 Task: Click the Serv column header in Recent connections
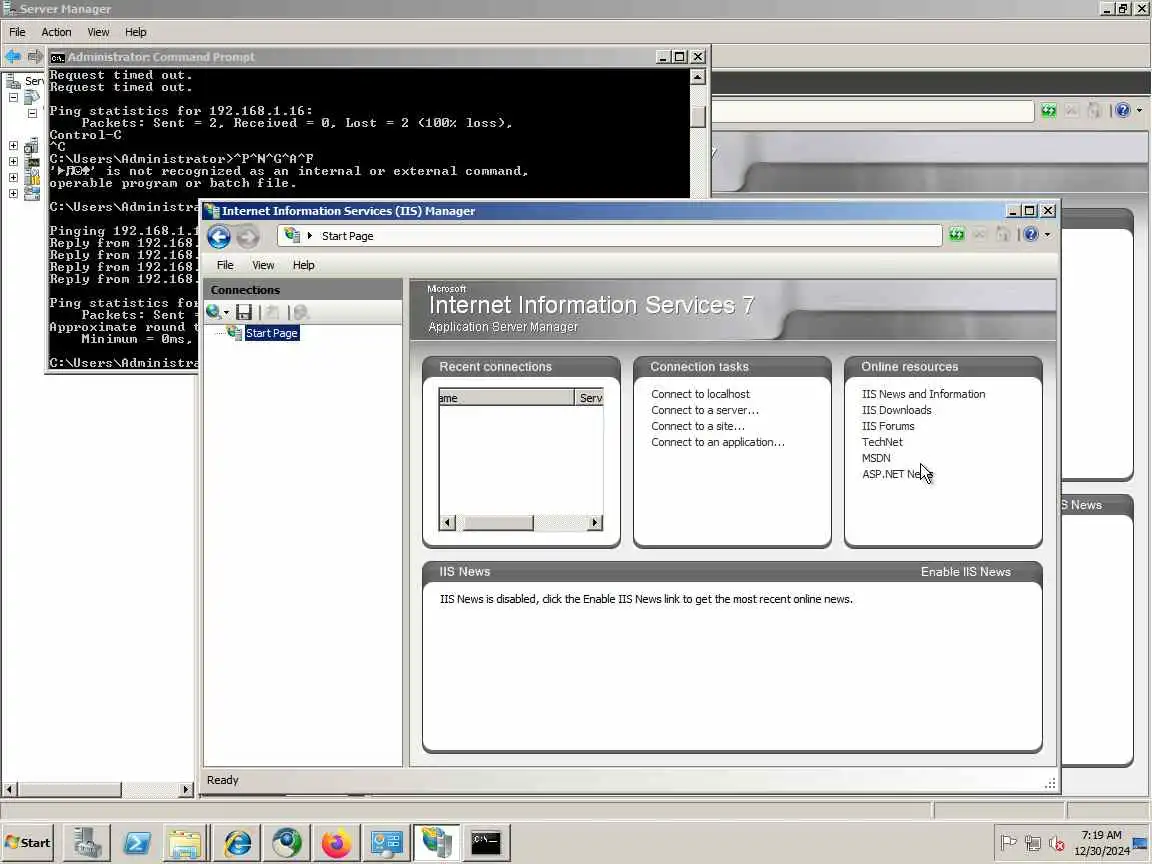tap(589, 398)
